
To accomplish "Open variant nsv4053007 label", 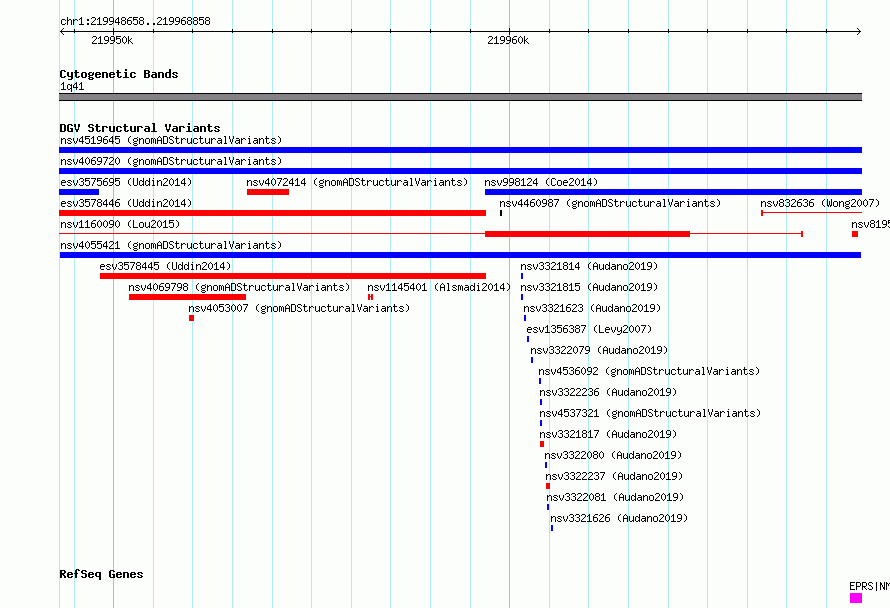I will 299,308.
